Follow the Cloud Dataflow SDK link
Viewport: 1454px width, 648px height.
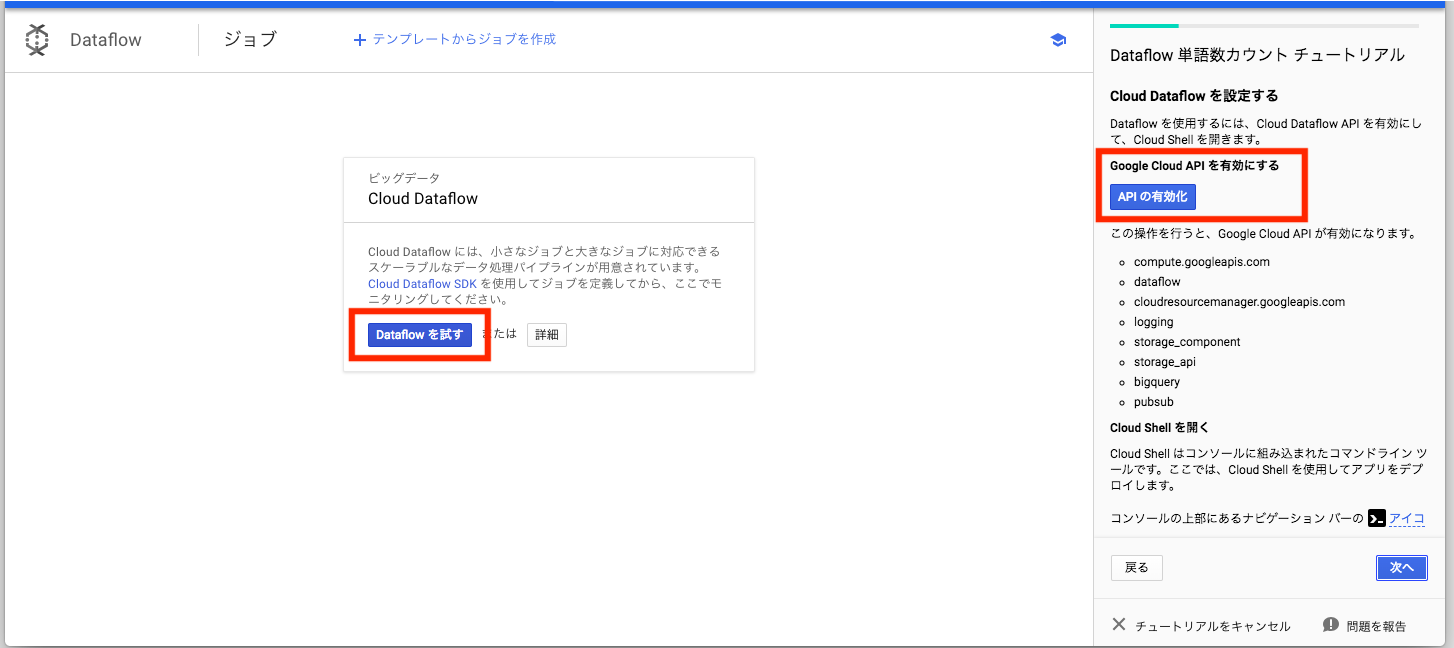point(422,284)
